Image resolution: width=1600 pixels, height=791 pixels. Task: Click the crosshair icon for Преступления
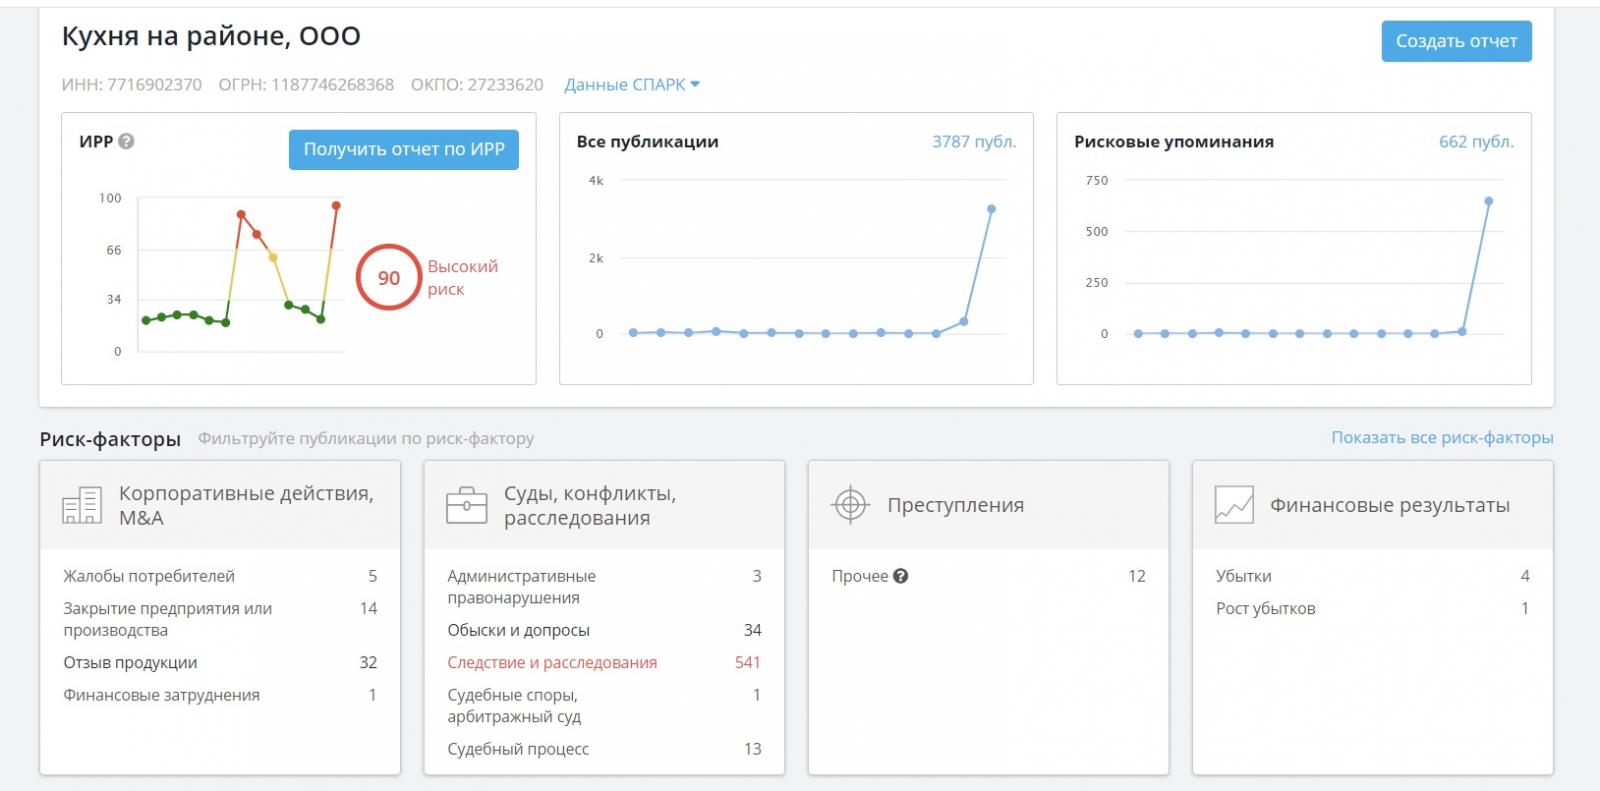tap(850, 505)
